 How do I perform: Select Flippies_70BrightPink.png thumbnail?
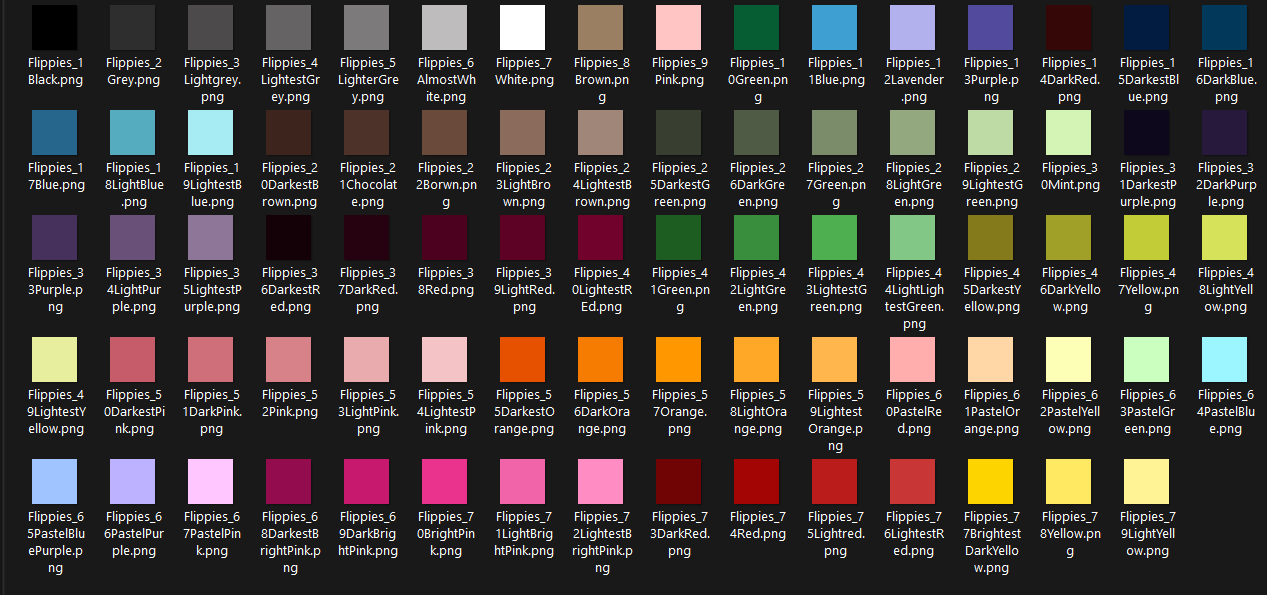[x=445, y=481]
